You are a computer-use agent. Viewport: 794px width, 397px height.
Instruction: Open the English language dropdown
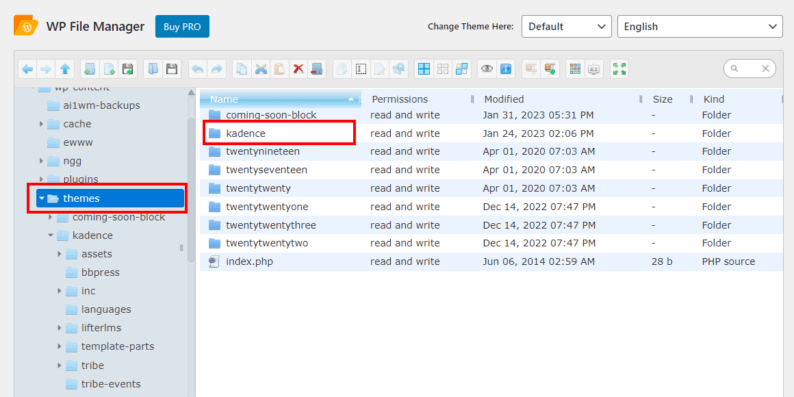[700, 26]
